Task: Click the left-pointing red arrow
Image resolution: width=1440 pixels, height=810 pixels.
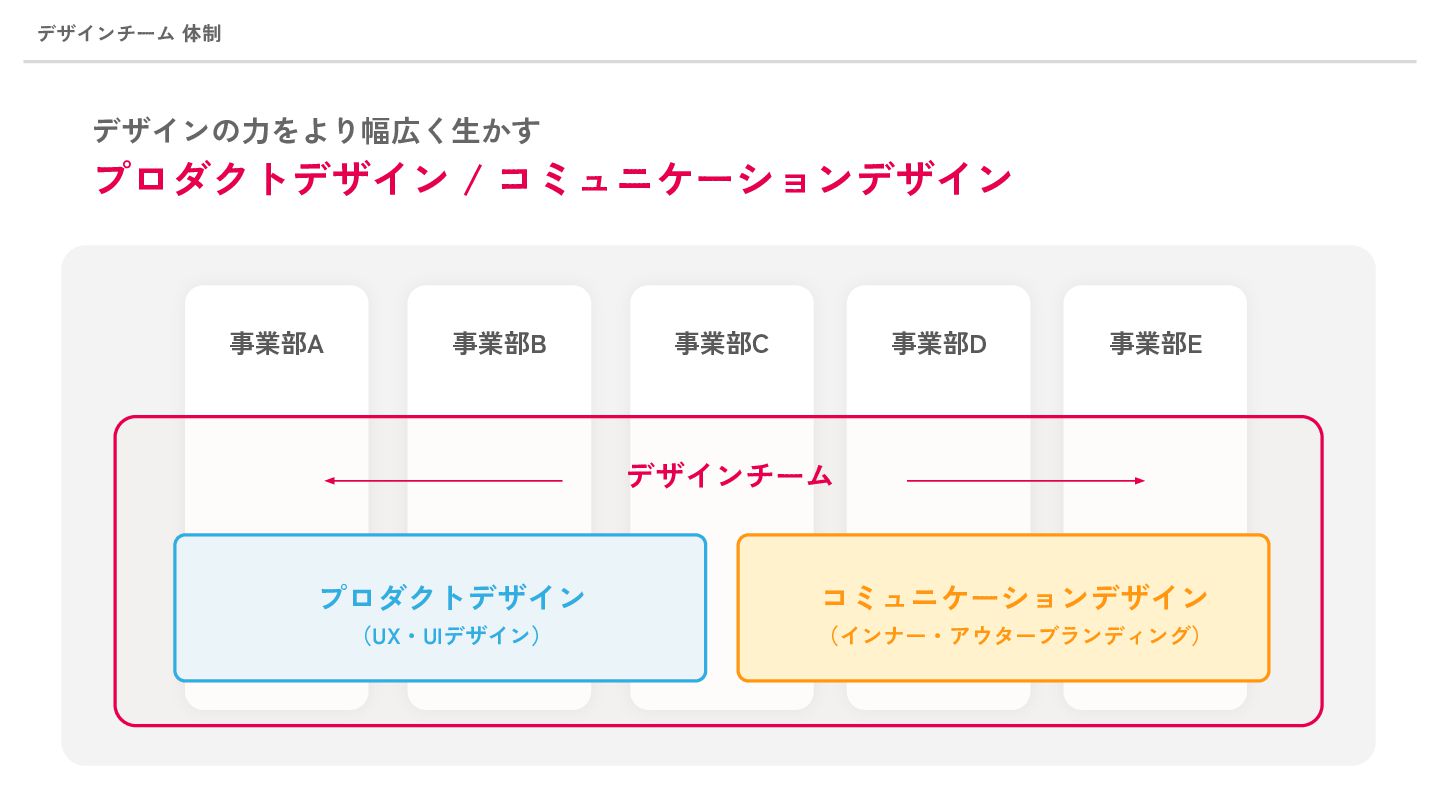Action: coord(443,481)
